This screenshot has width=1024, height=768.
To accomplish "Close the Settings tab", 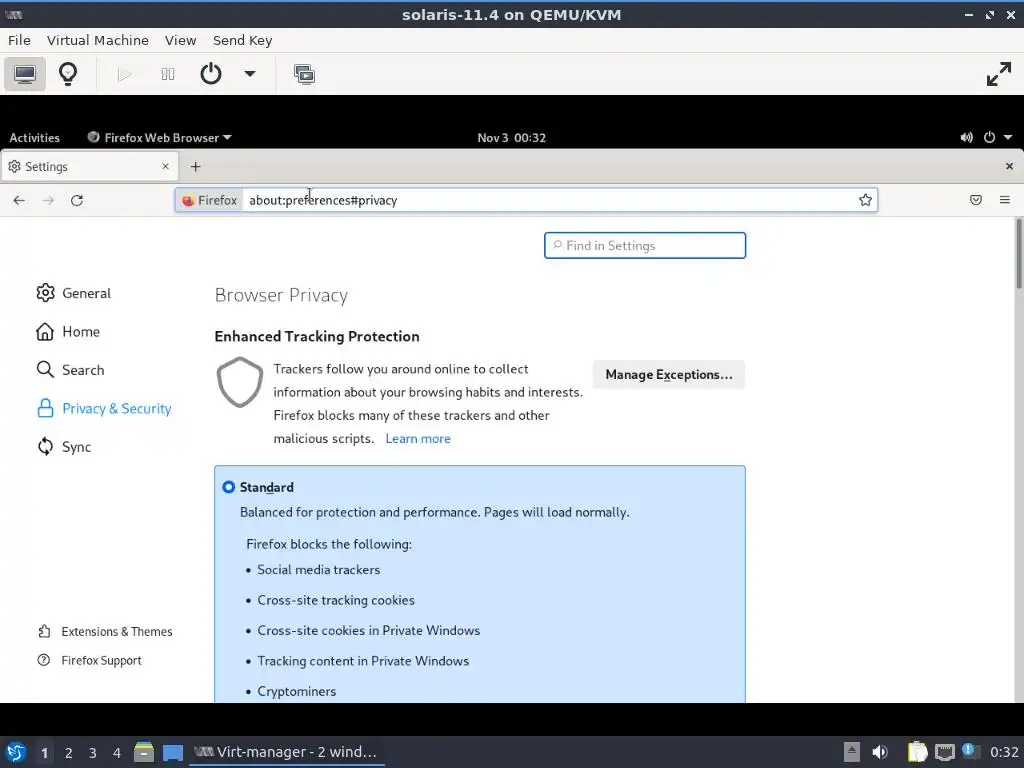I will pyautogui.click(x=165, y=167).
